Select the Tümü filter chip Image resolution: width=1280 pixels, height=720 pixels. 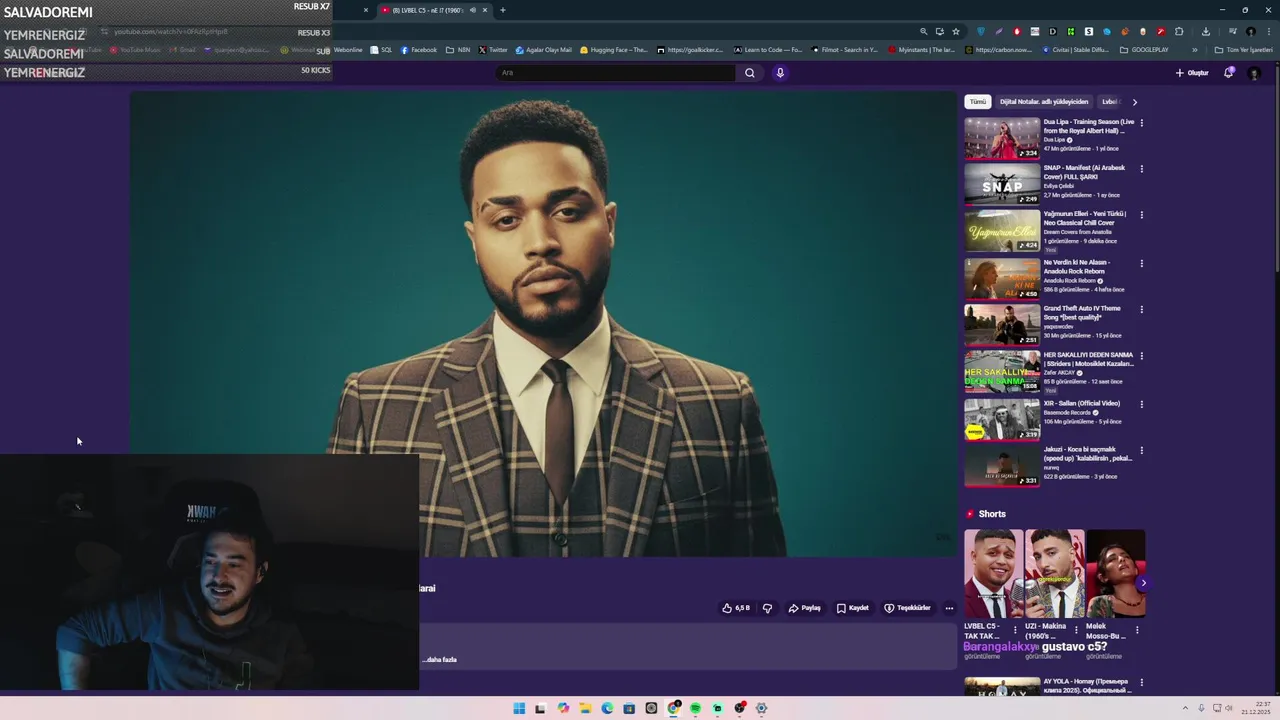[977, 102]
